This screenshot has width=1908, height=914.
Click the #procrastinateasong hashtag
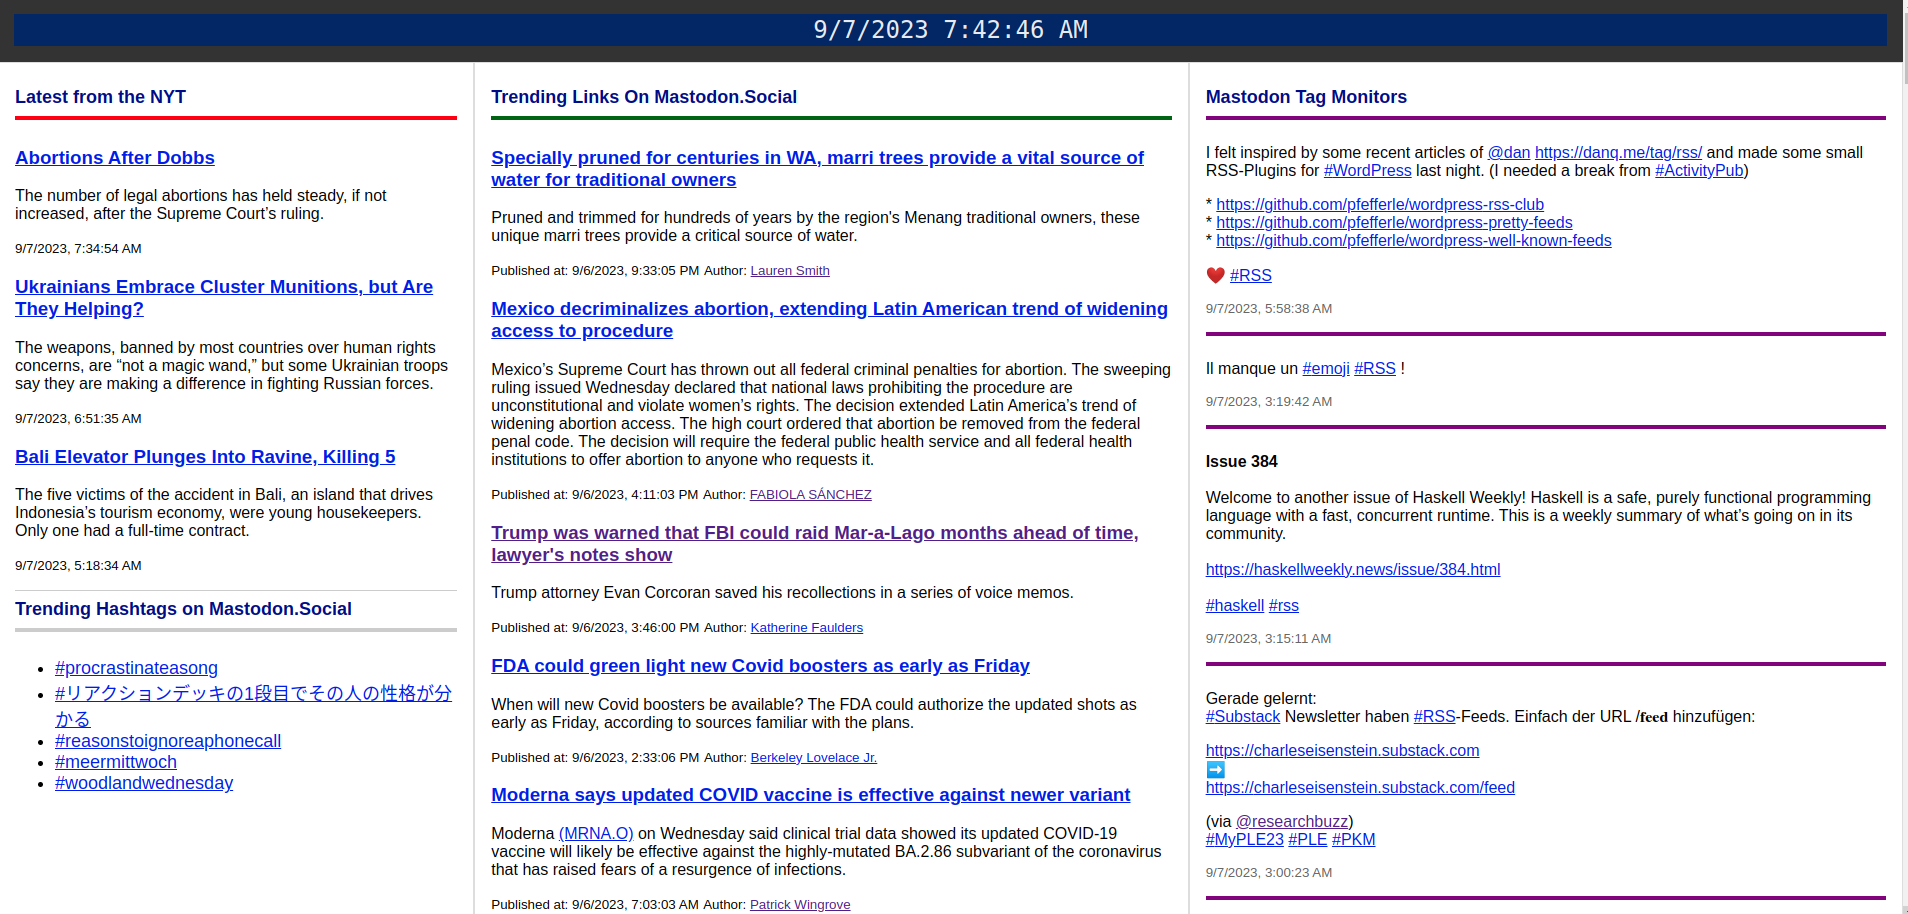[136, 667]
